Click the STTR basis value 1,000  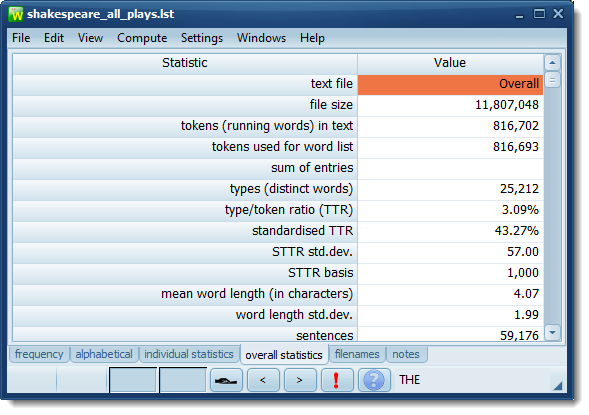coord(523,273)
